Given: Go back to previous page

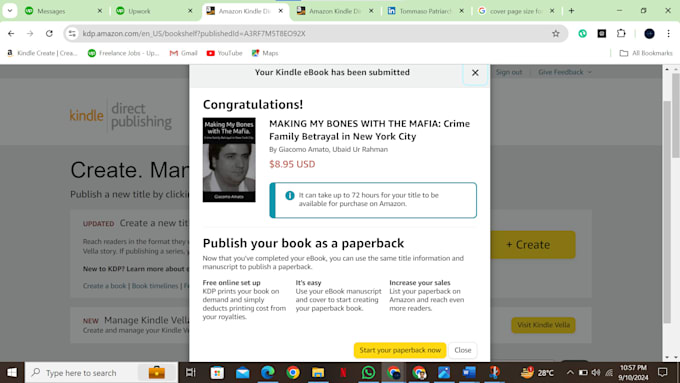Looking at the screenshot, I should pos(11,33).
